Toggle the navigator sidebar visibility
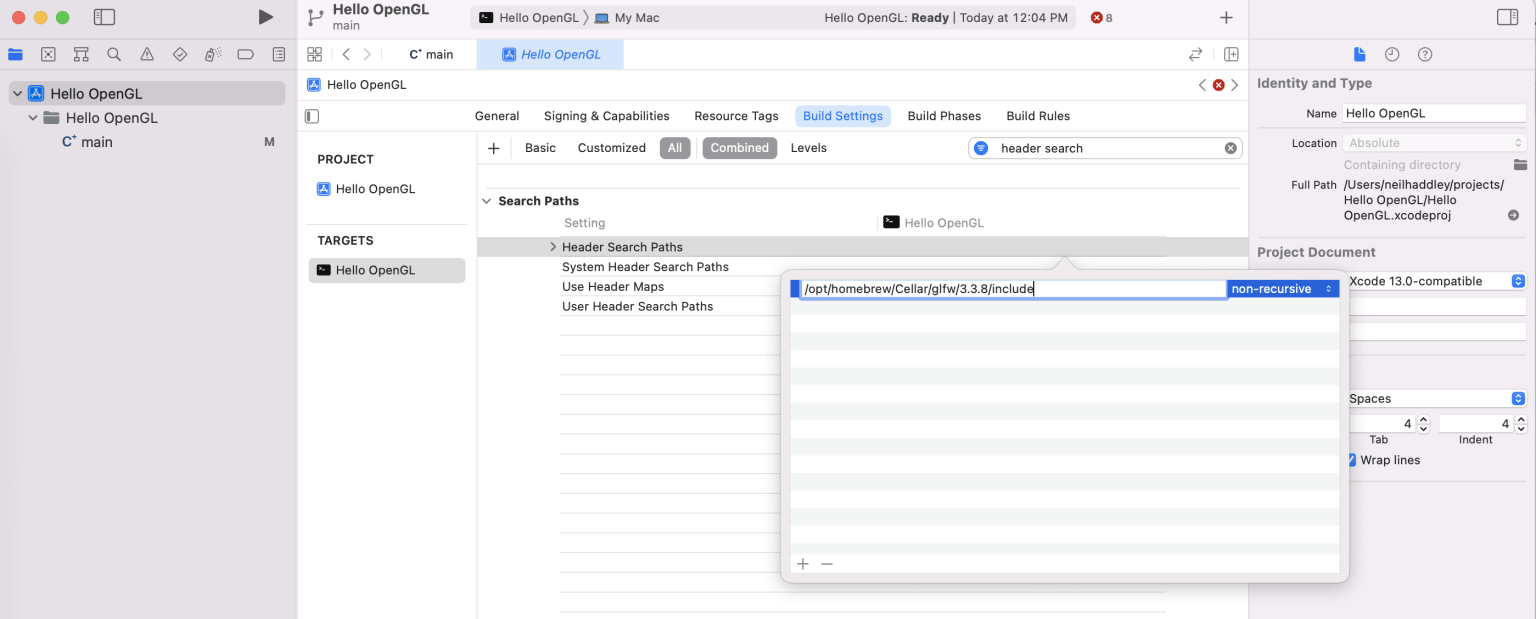 [x=104, y=17]
